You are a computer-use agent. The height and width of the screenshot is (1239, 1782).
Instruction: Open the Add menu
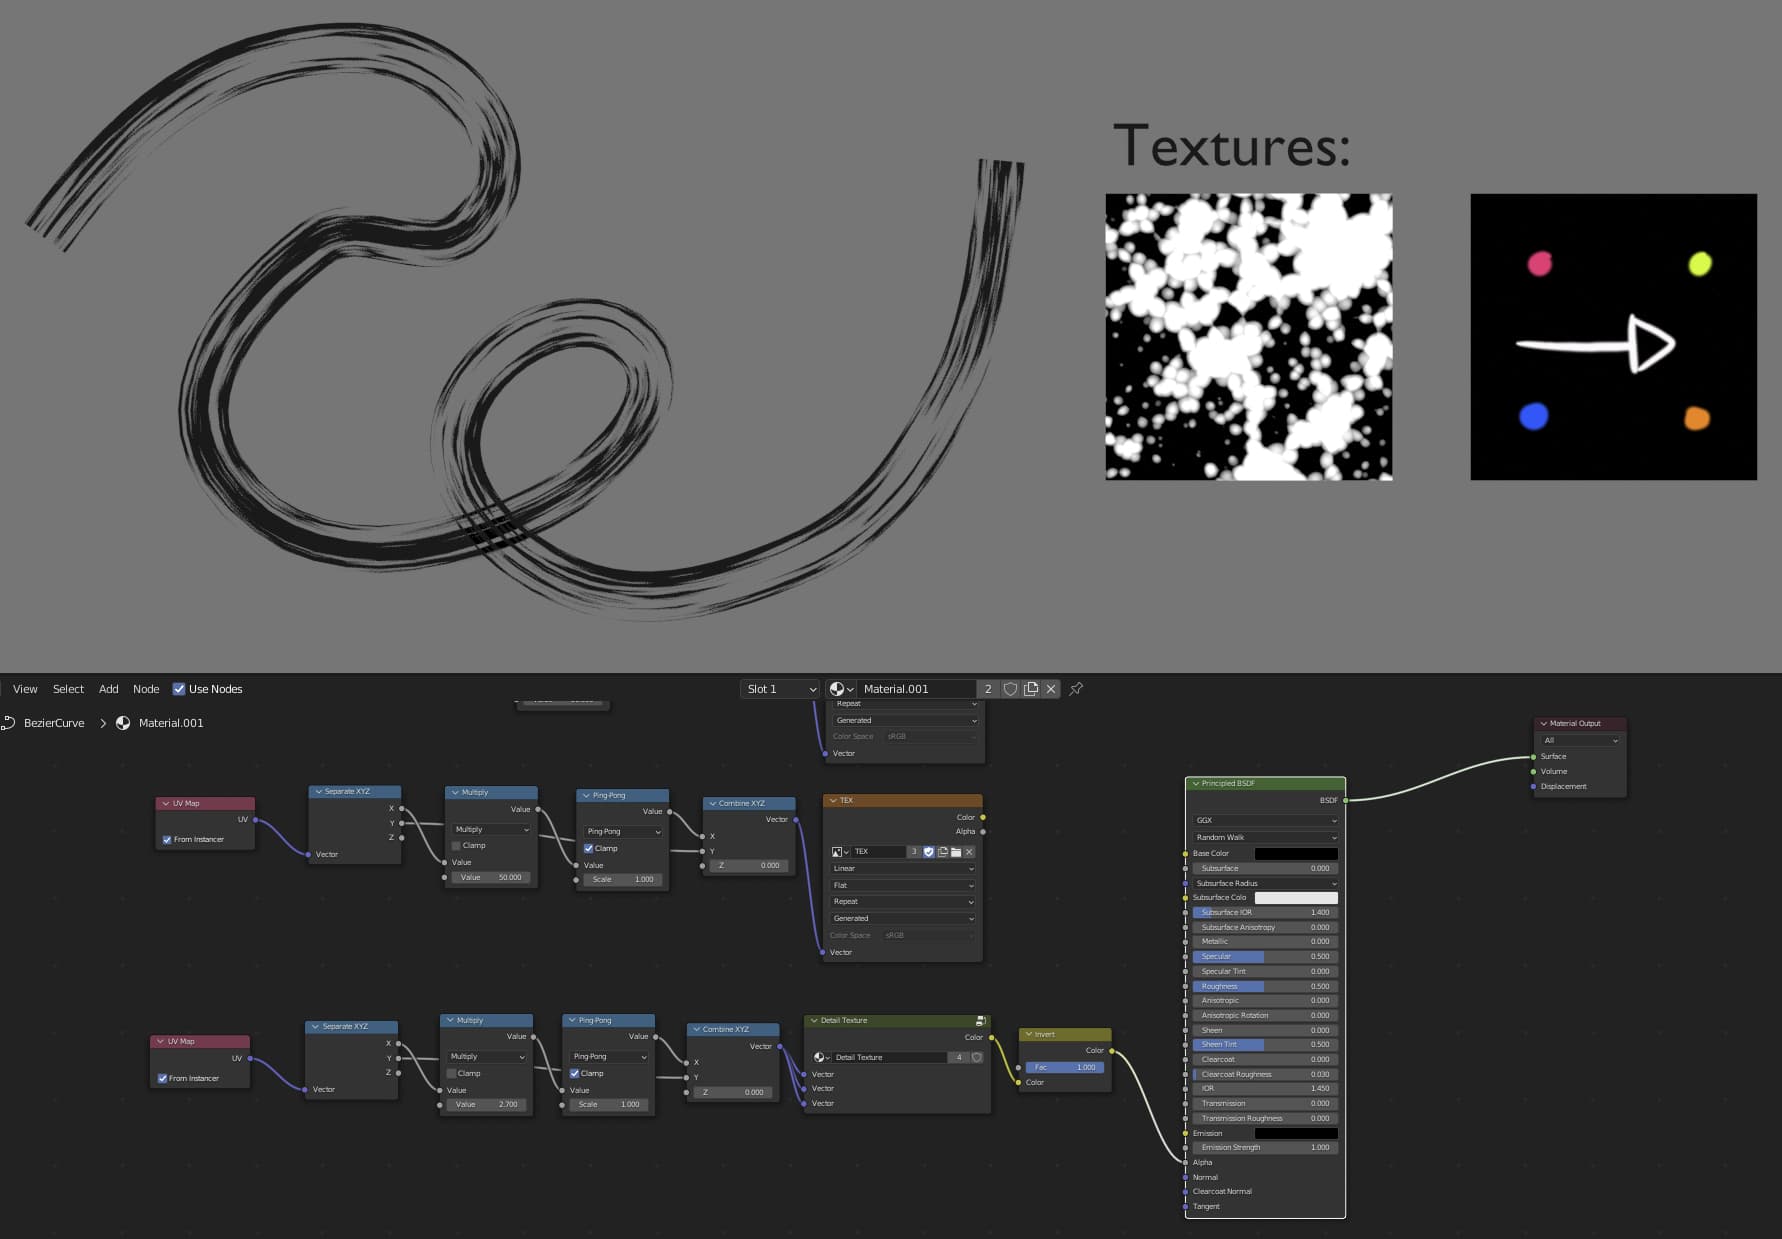pos(108,689)
